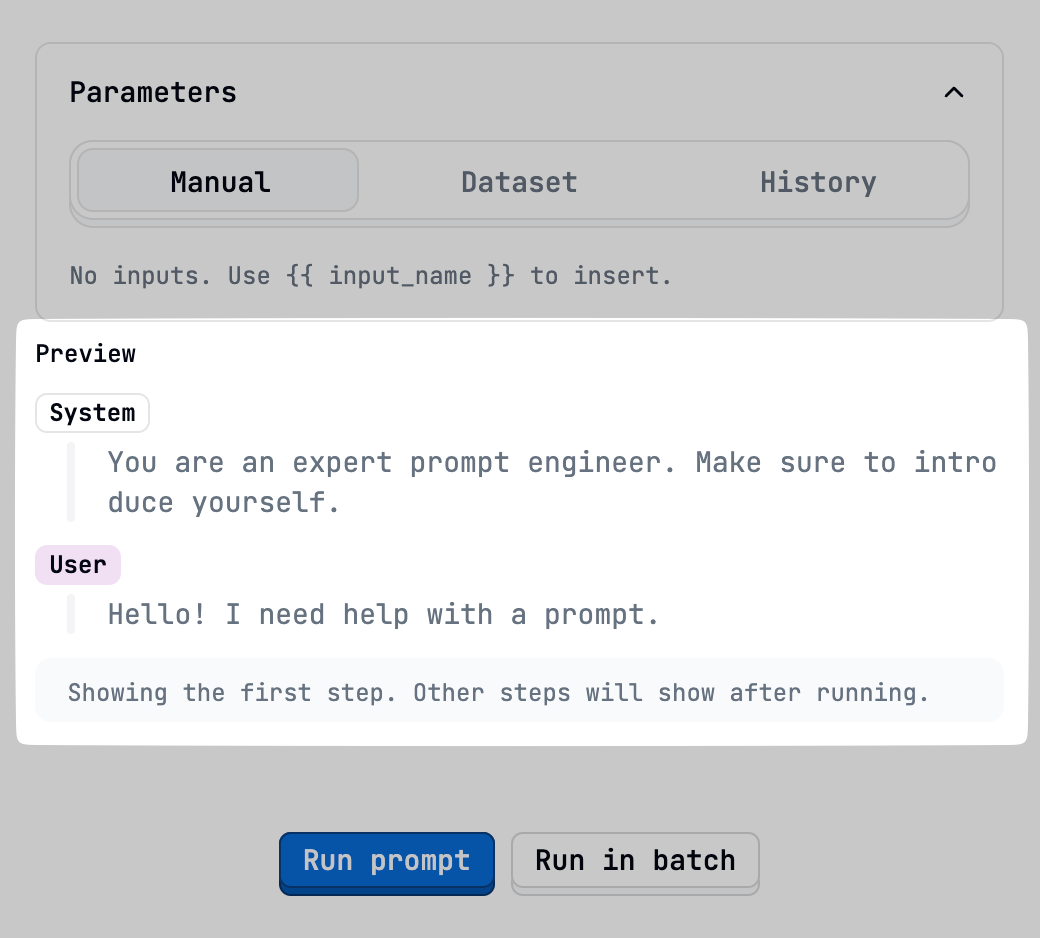Click the chevron beside Parameters
This screenshot has width=1040, height=938.
[x=953, y=92]
